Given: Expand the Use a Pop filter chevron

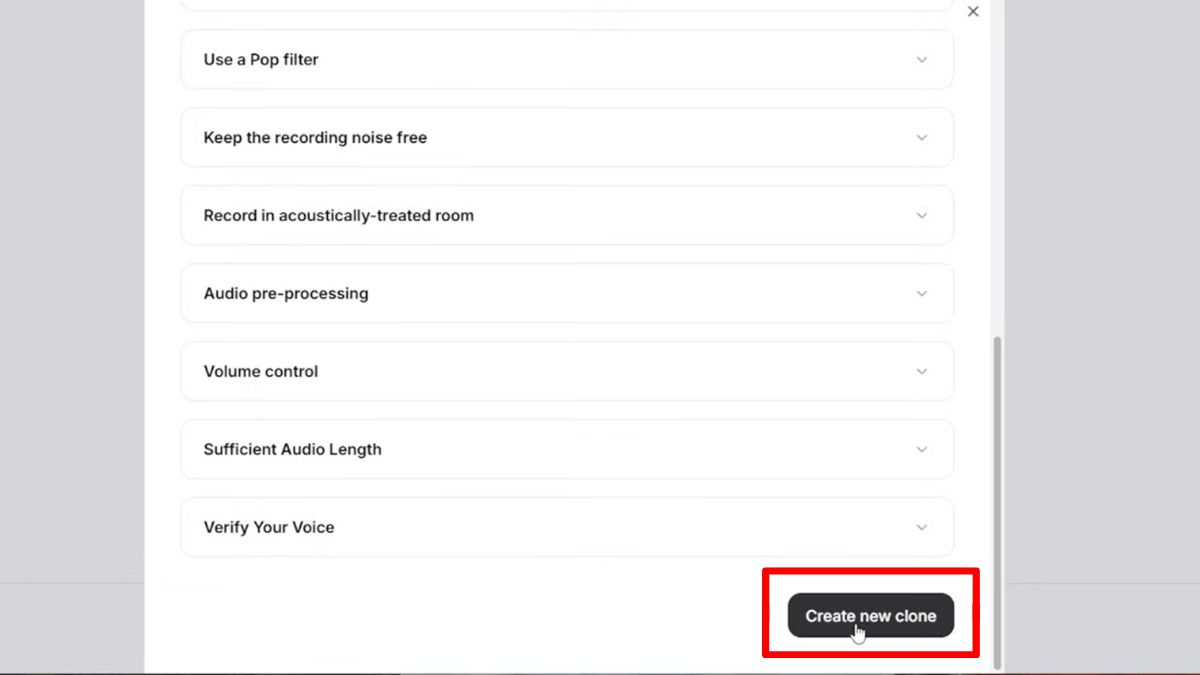Looking at the screenshot, I should (922, 60).
